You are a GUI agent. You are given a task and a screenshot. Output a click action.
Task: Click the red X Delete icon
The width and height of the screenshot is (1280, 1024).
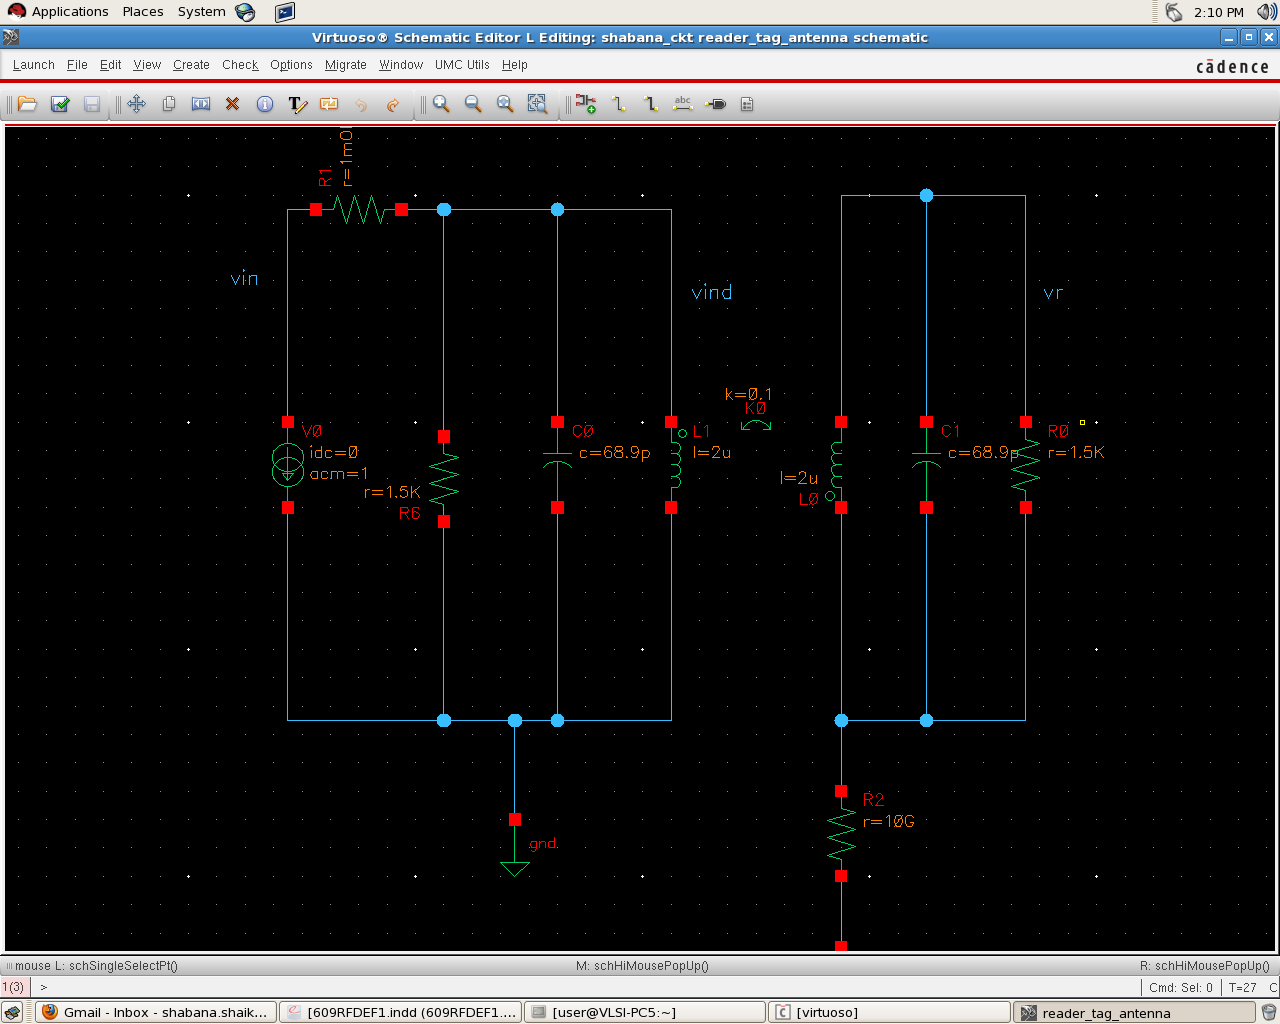point(233,104)
